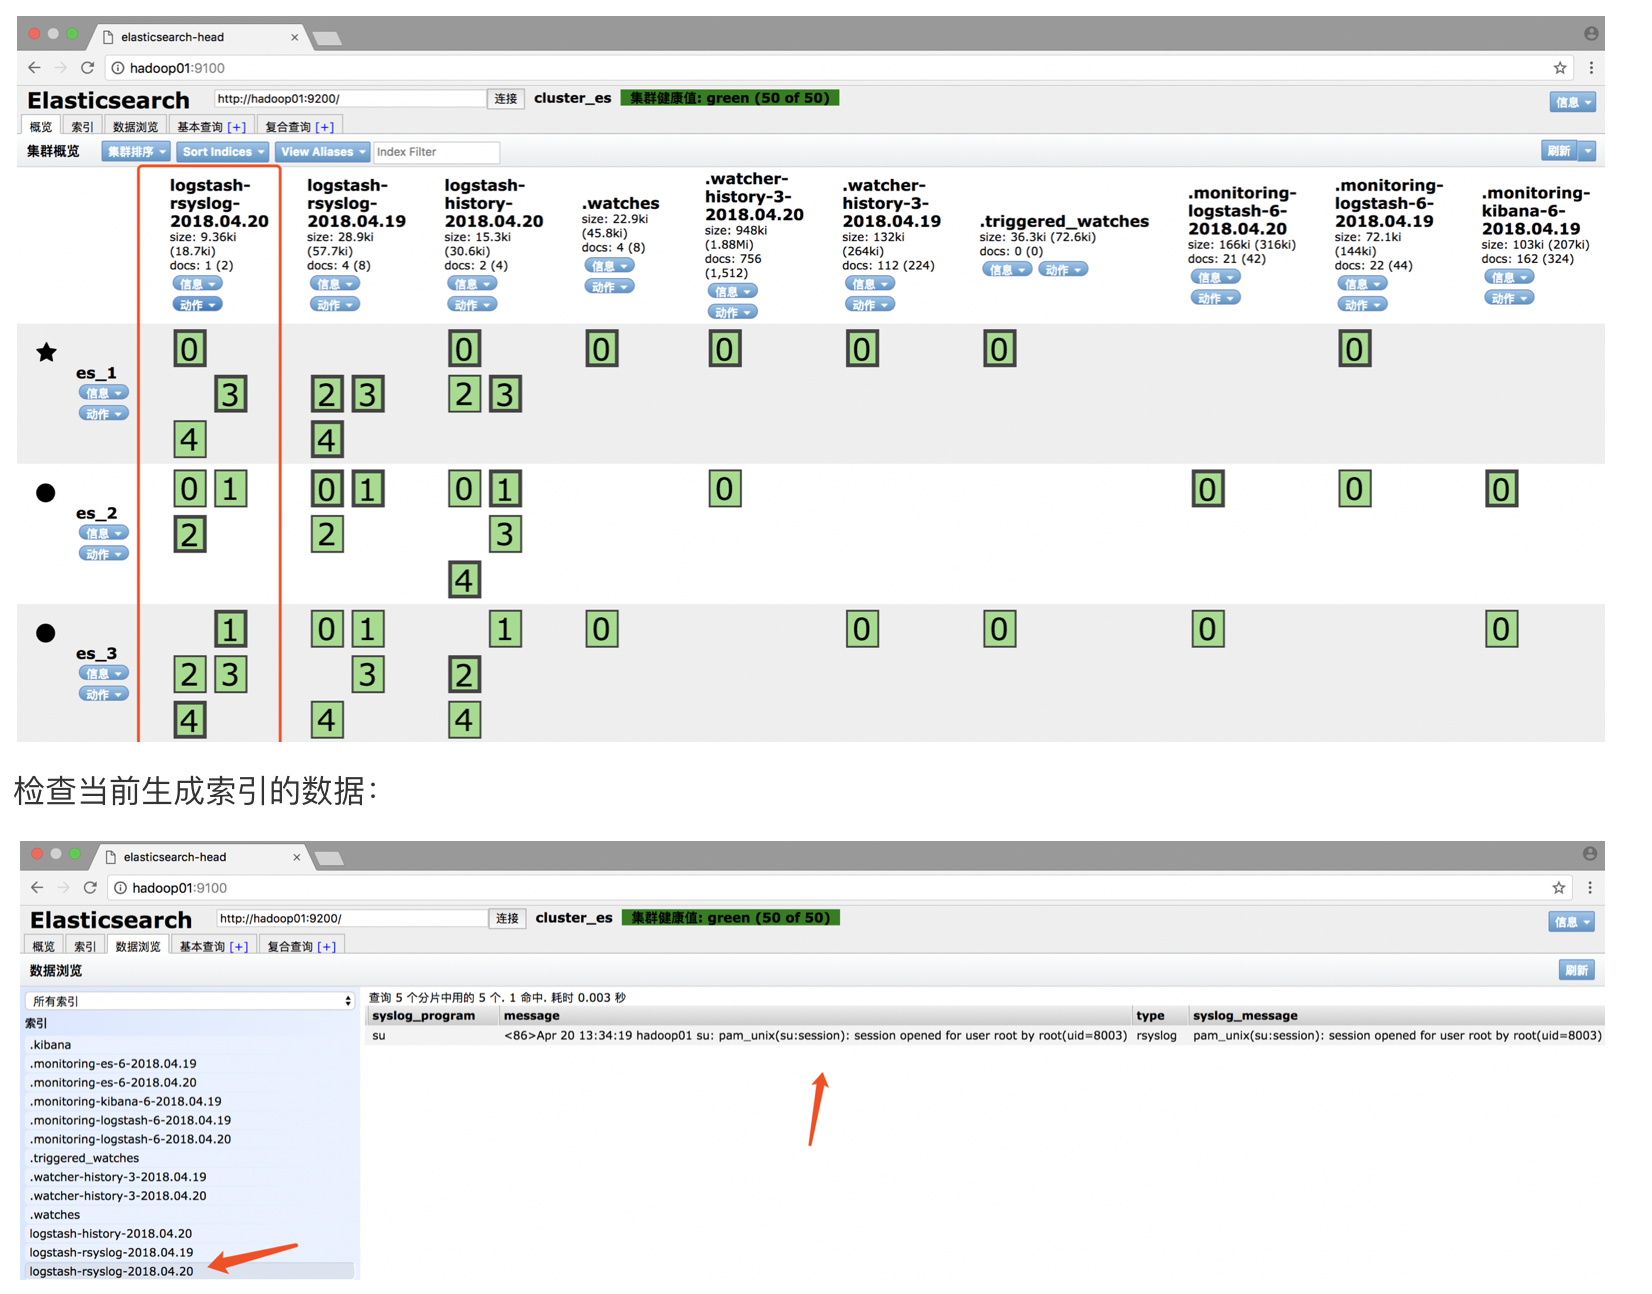Open the View Aliases dropdown

[x=322, y=152]
